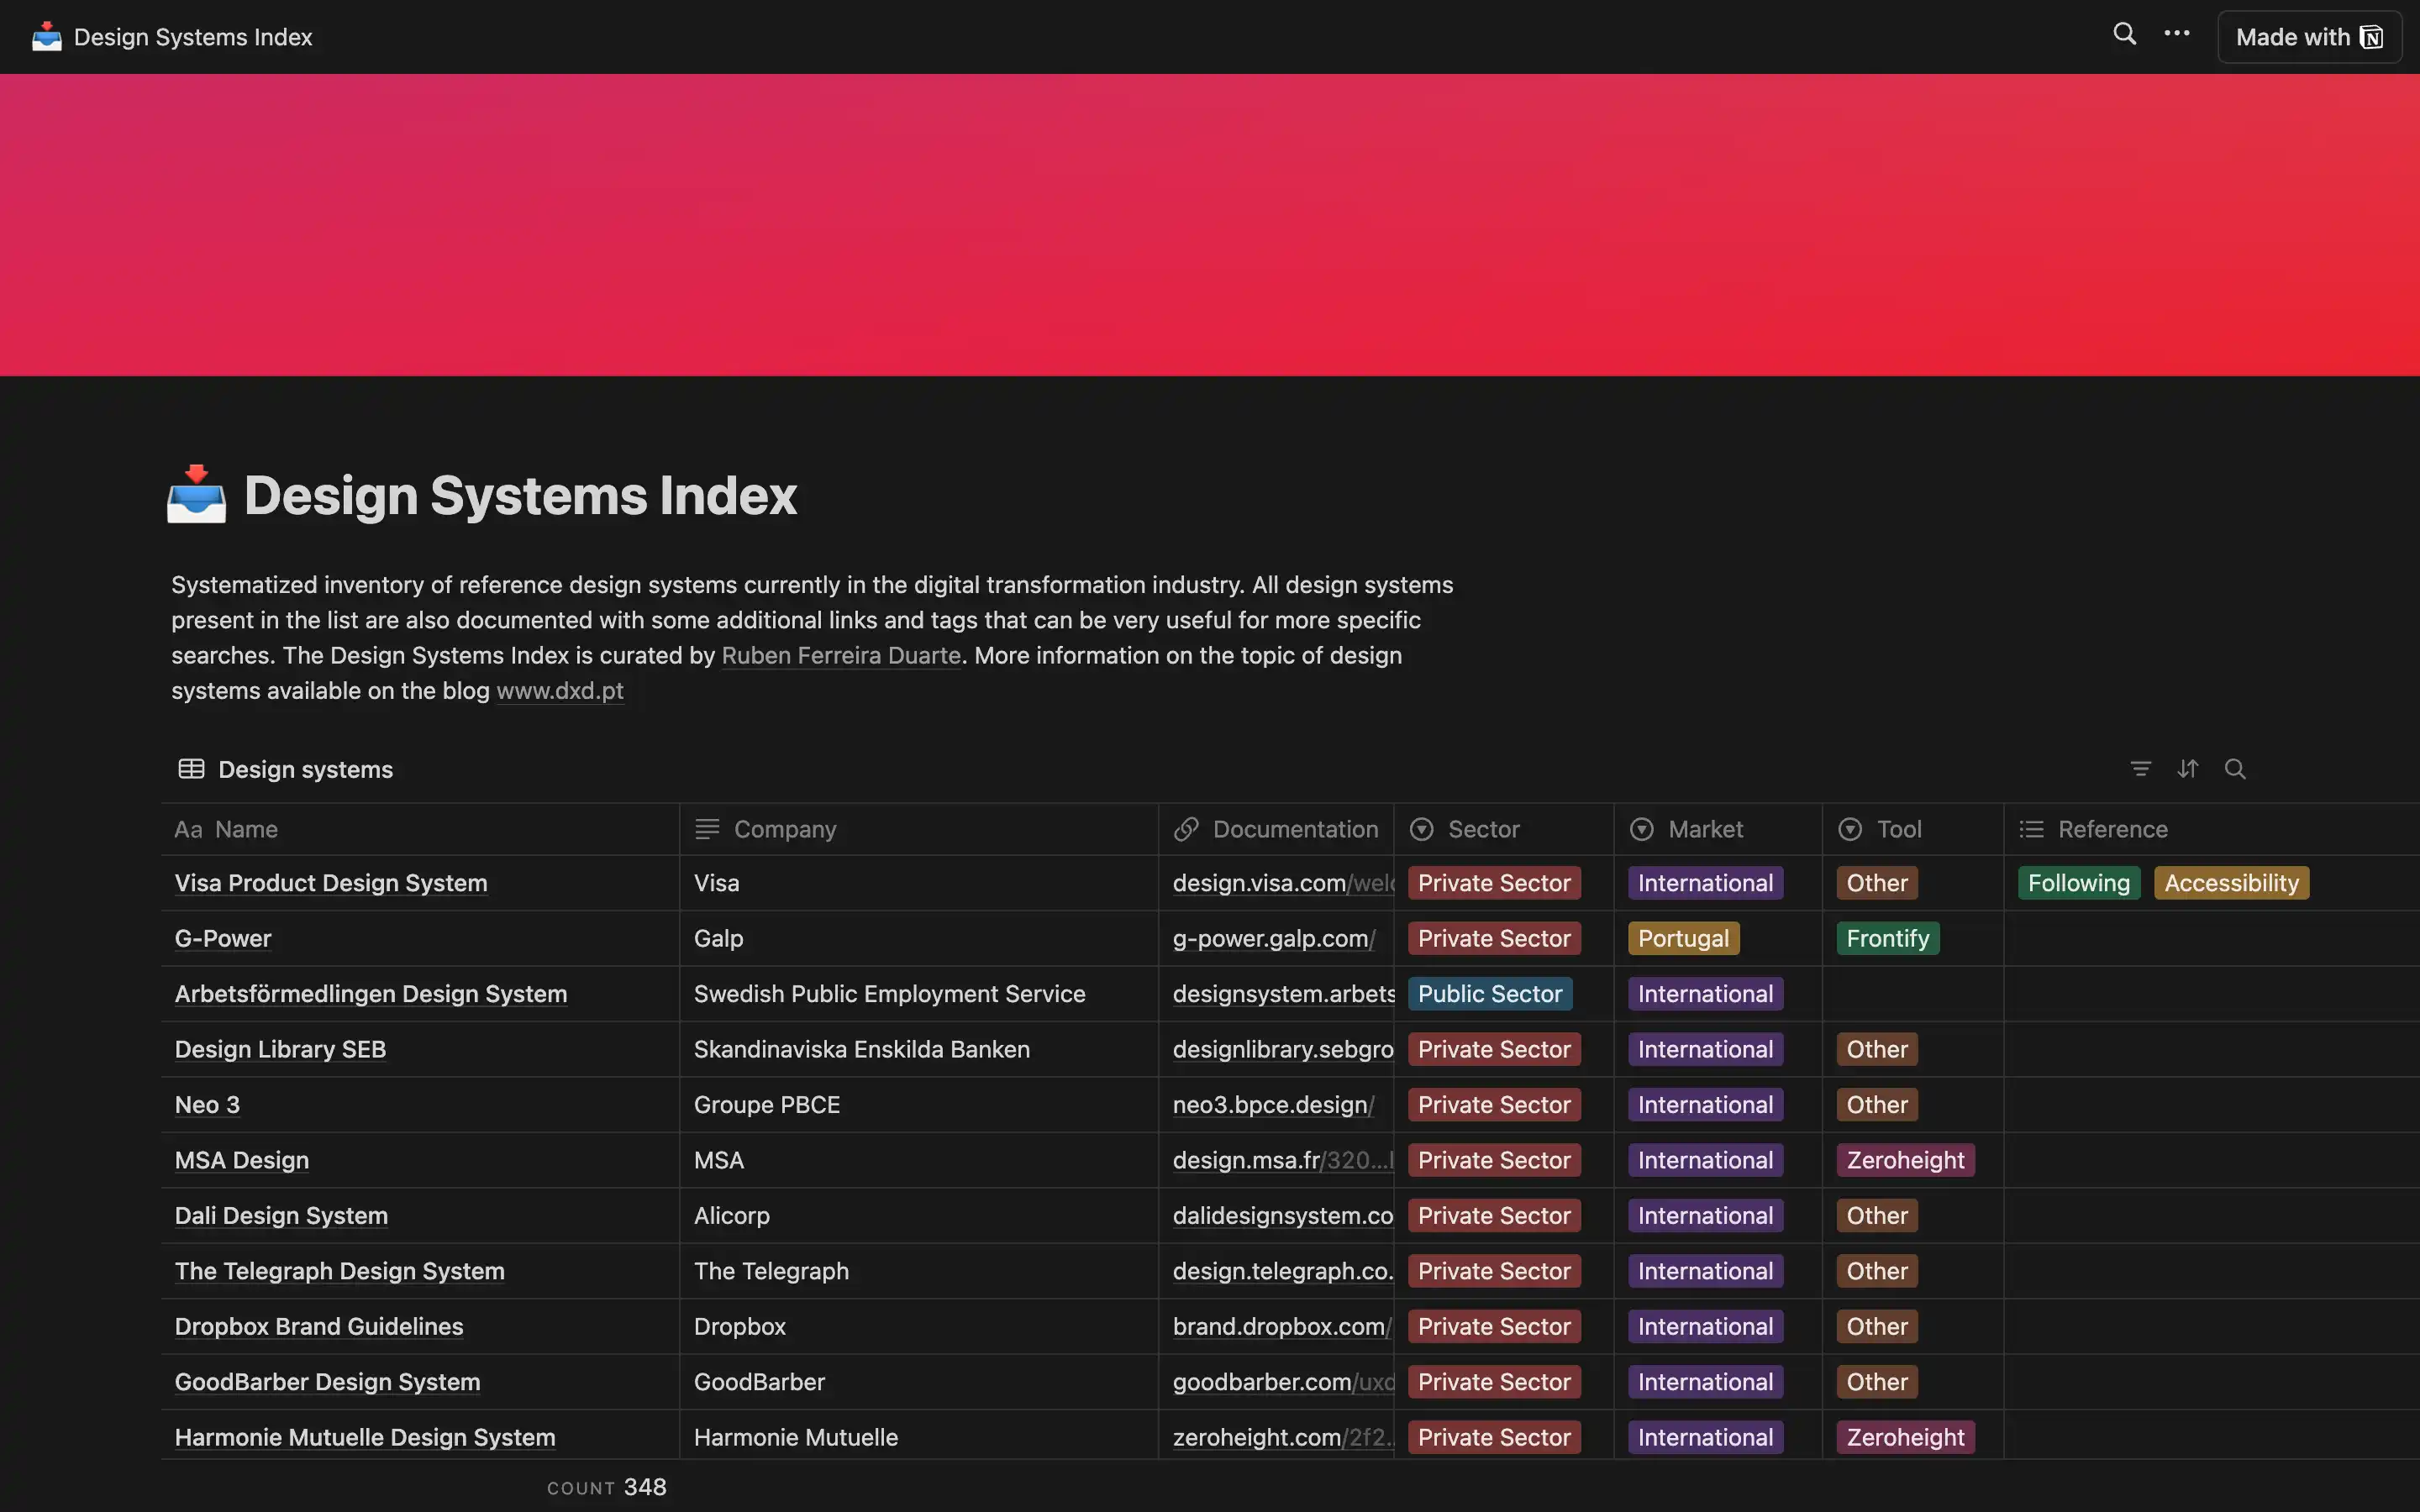2420x1512 pixels.
Task: Click the Alicorp company cell
Action: tap(919, 1216)
